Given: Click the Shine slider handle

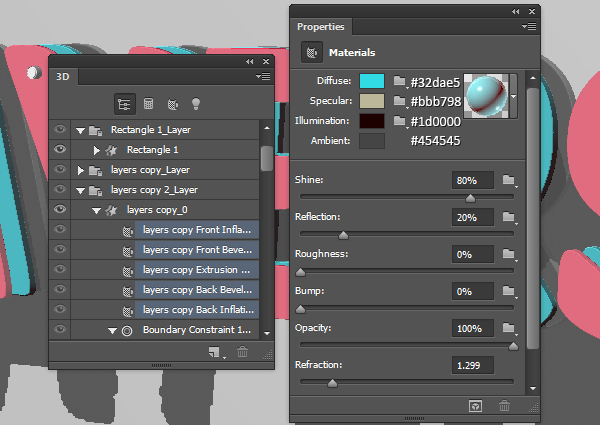Looking at the screenshot, I should pyautogui.click(x=470, y=198).
